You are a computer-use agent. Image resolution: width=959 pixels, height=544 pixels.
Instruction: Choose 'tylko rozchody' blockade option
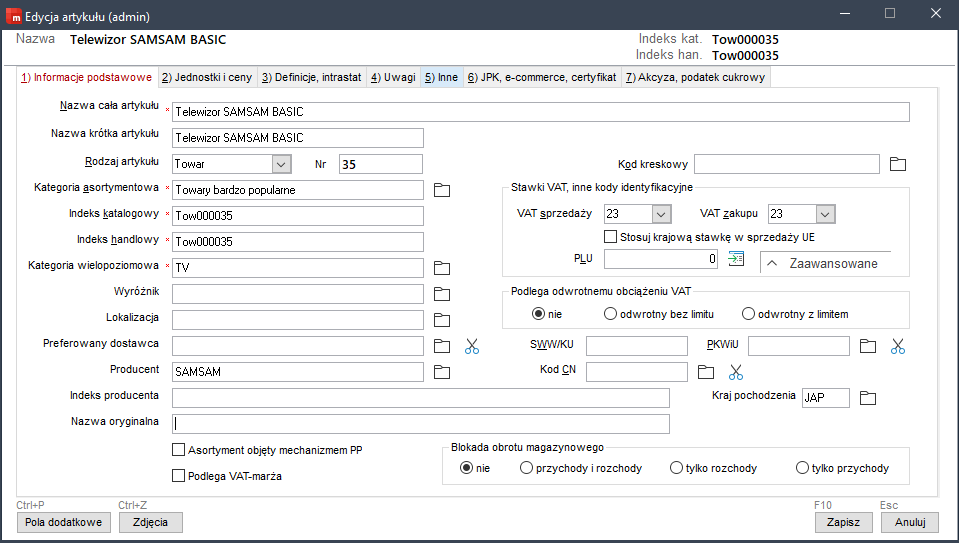click(676, 468)
